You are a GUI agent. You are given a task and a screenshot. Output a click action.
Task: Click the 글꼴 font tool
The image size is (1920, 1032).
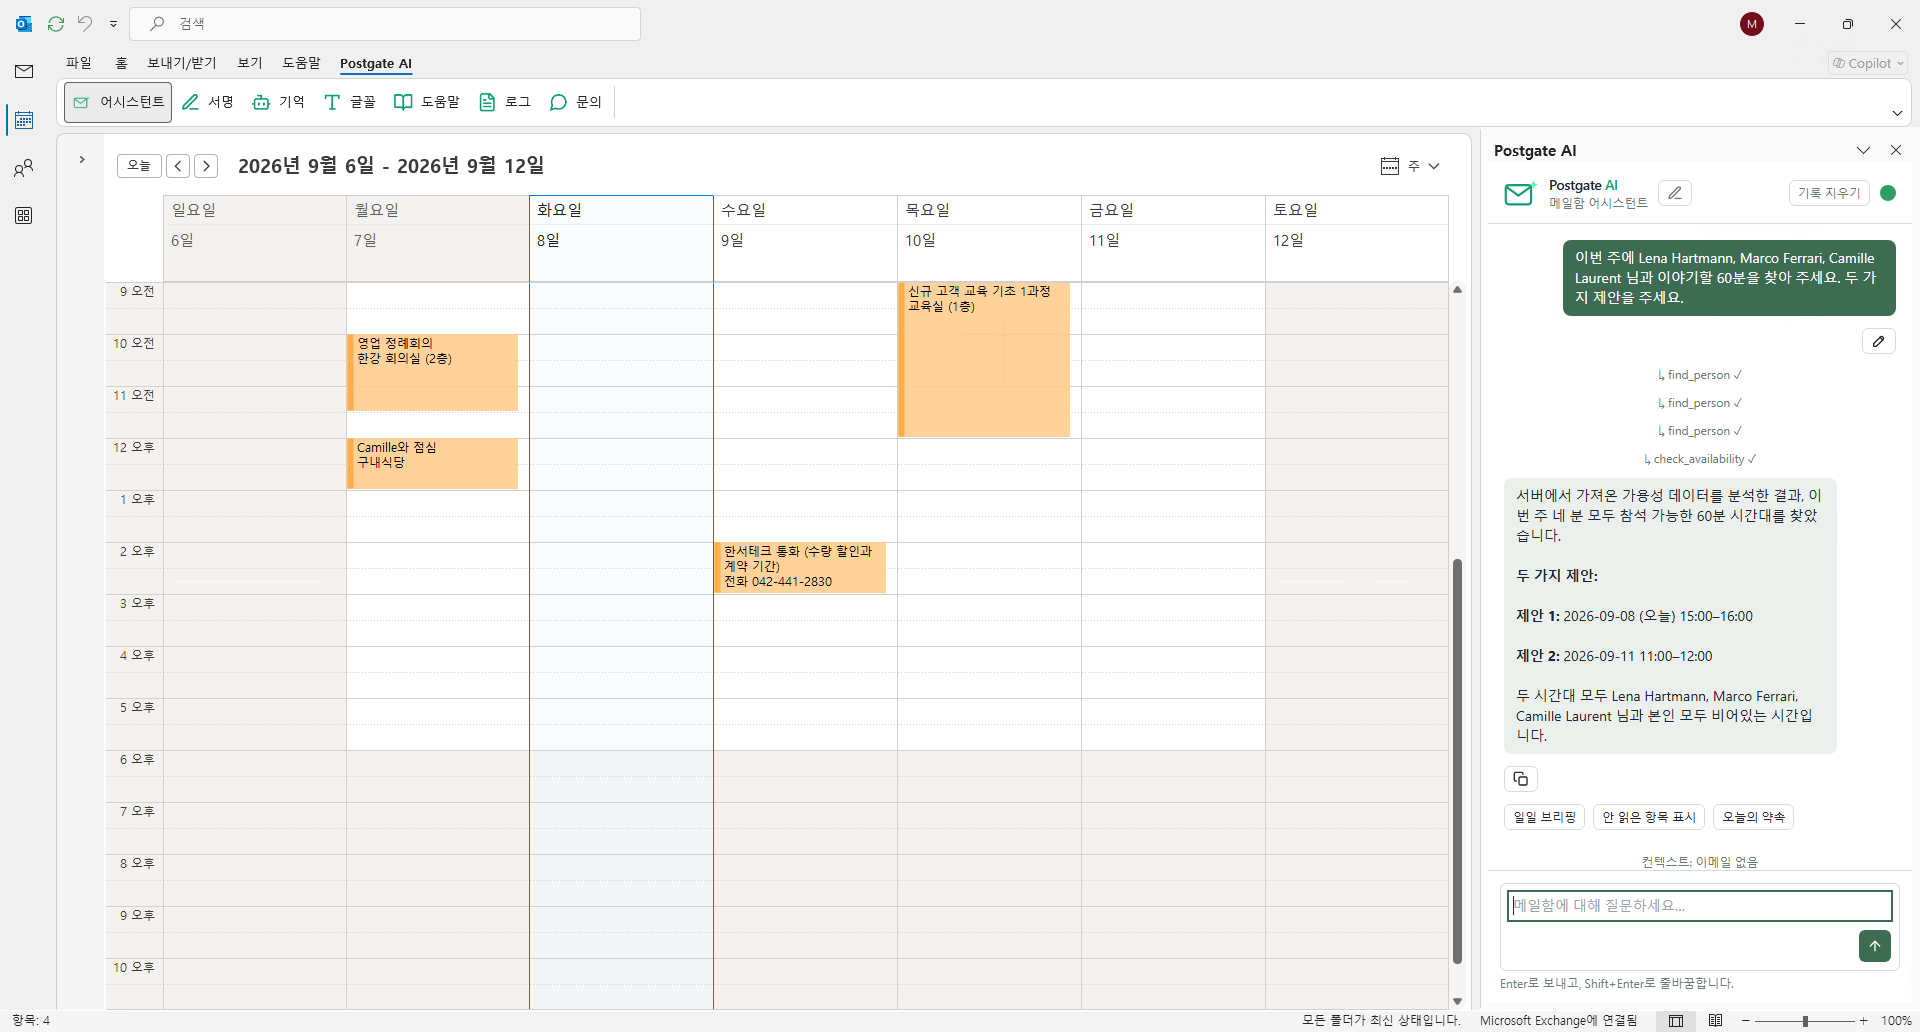350,102
